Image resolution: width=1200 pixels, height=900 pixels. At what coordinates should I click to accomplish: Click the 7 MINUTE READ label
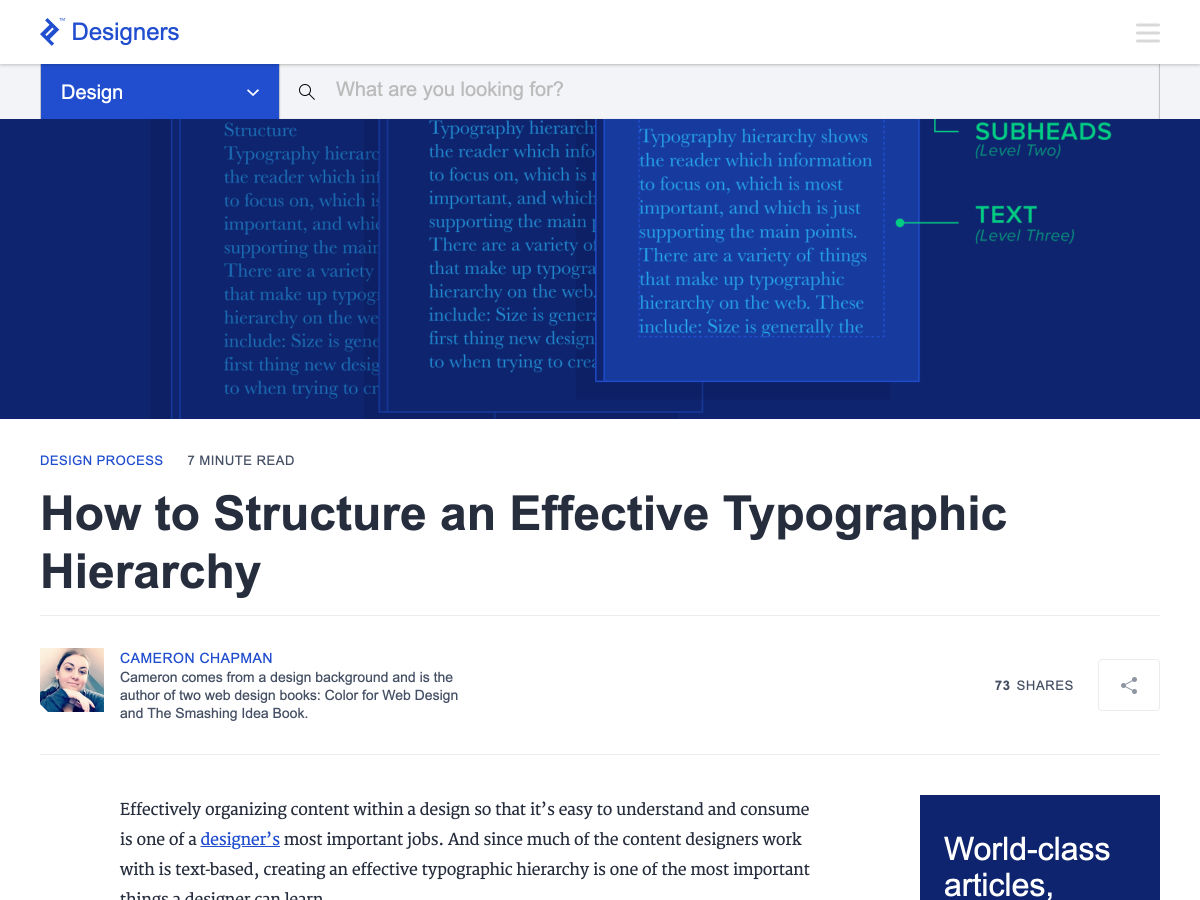(240, 461)
